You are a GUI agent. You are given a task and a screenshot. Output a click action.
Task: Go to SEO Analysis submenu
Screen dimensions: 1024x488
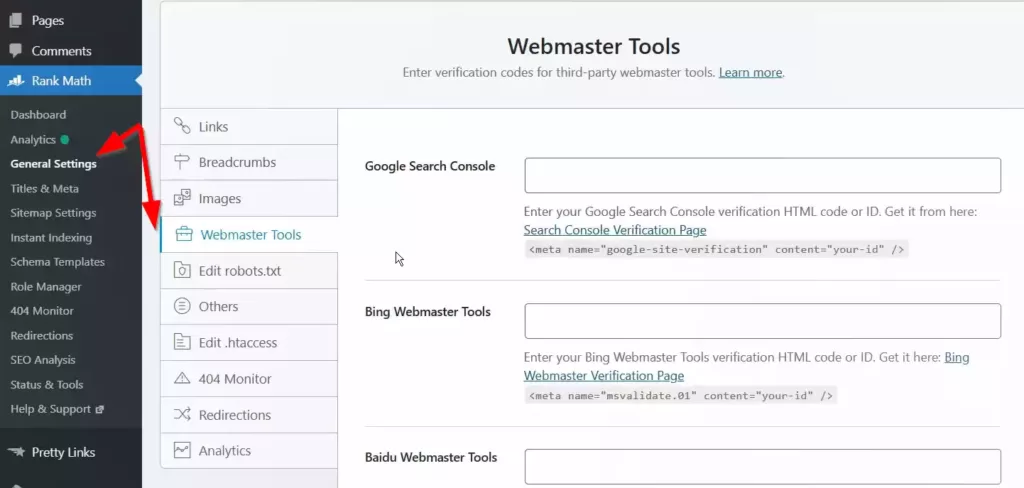[x=42, y=360]
